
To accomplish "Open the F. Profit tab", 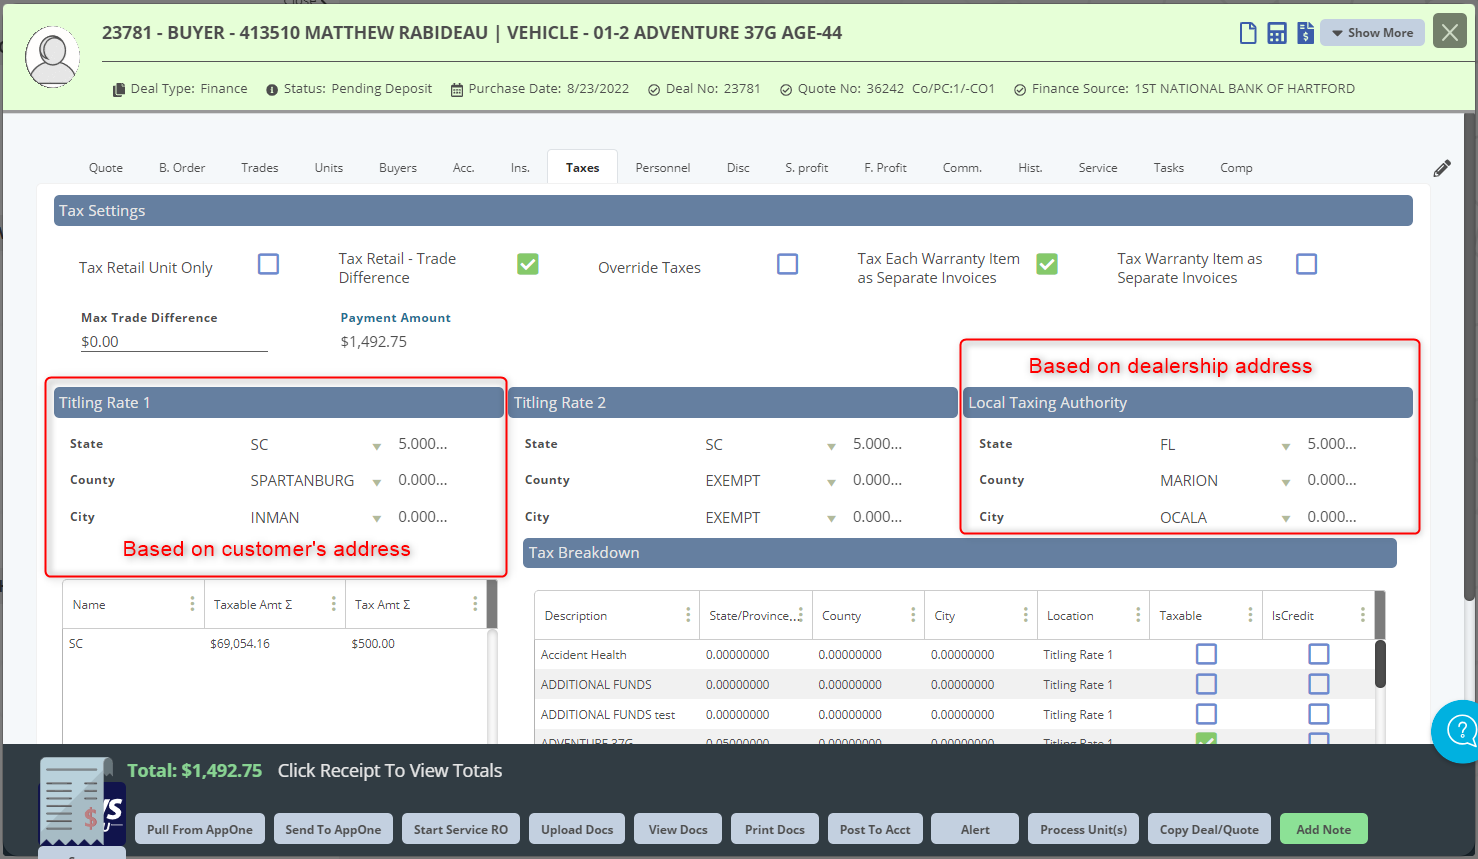I will (885, 168).
